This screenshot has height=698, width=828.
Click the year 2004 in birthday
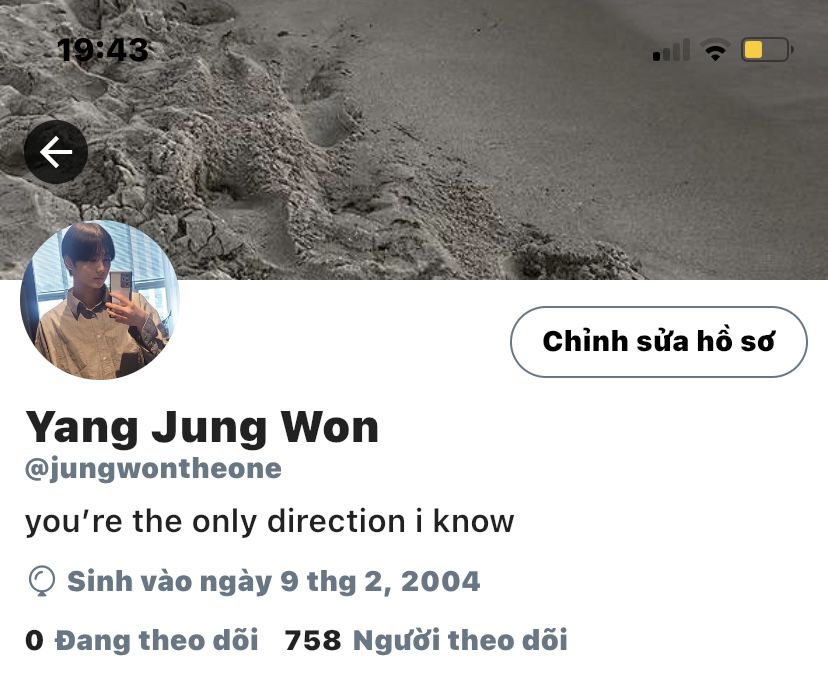(x=440, y=581)
